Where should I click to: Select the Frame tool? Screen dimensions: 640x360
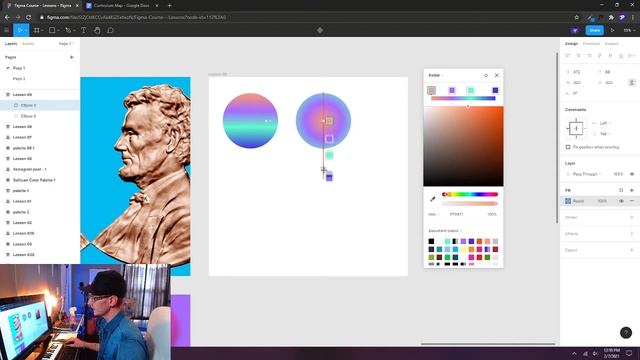pyautogui.click(x=37, y=30)
